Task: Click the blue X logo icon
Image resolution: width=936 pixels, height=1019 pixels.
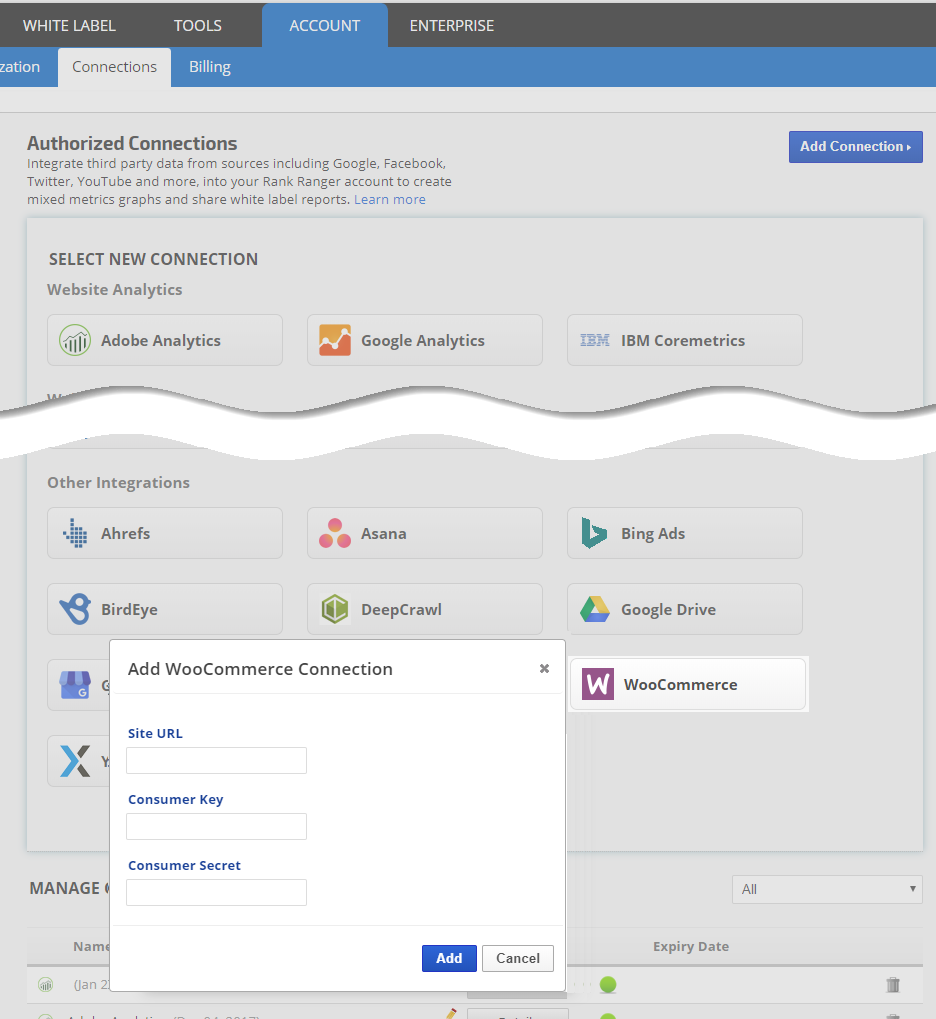Action: [x=75, y=761]
